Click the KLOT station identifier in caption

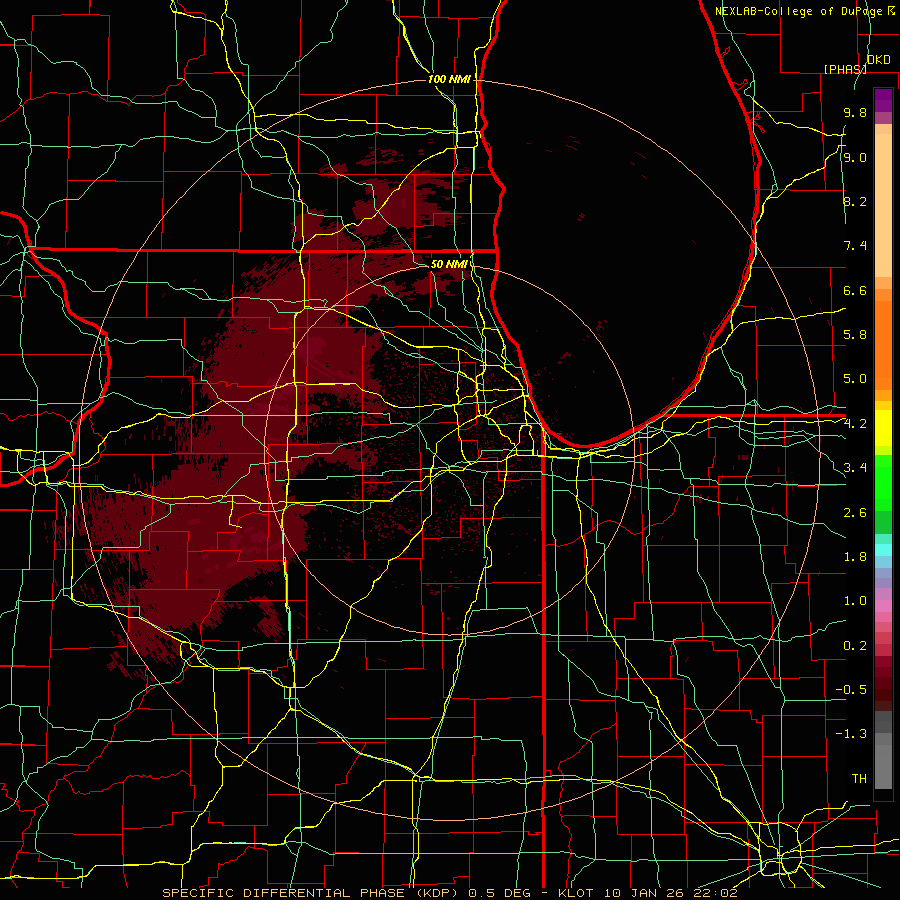574,893
